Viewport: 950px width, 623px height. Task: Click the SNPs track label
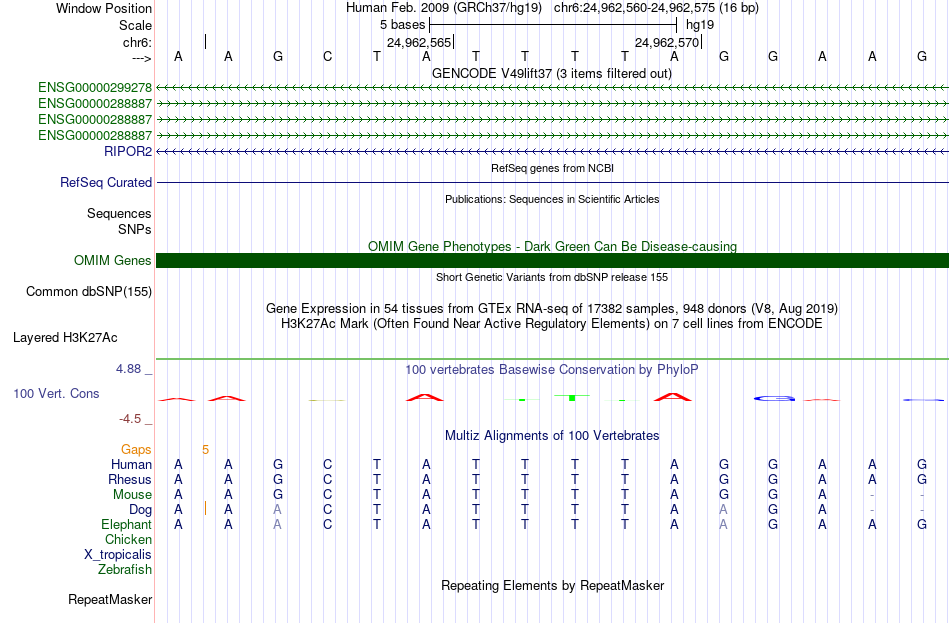coord(135,229)
